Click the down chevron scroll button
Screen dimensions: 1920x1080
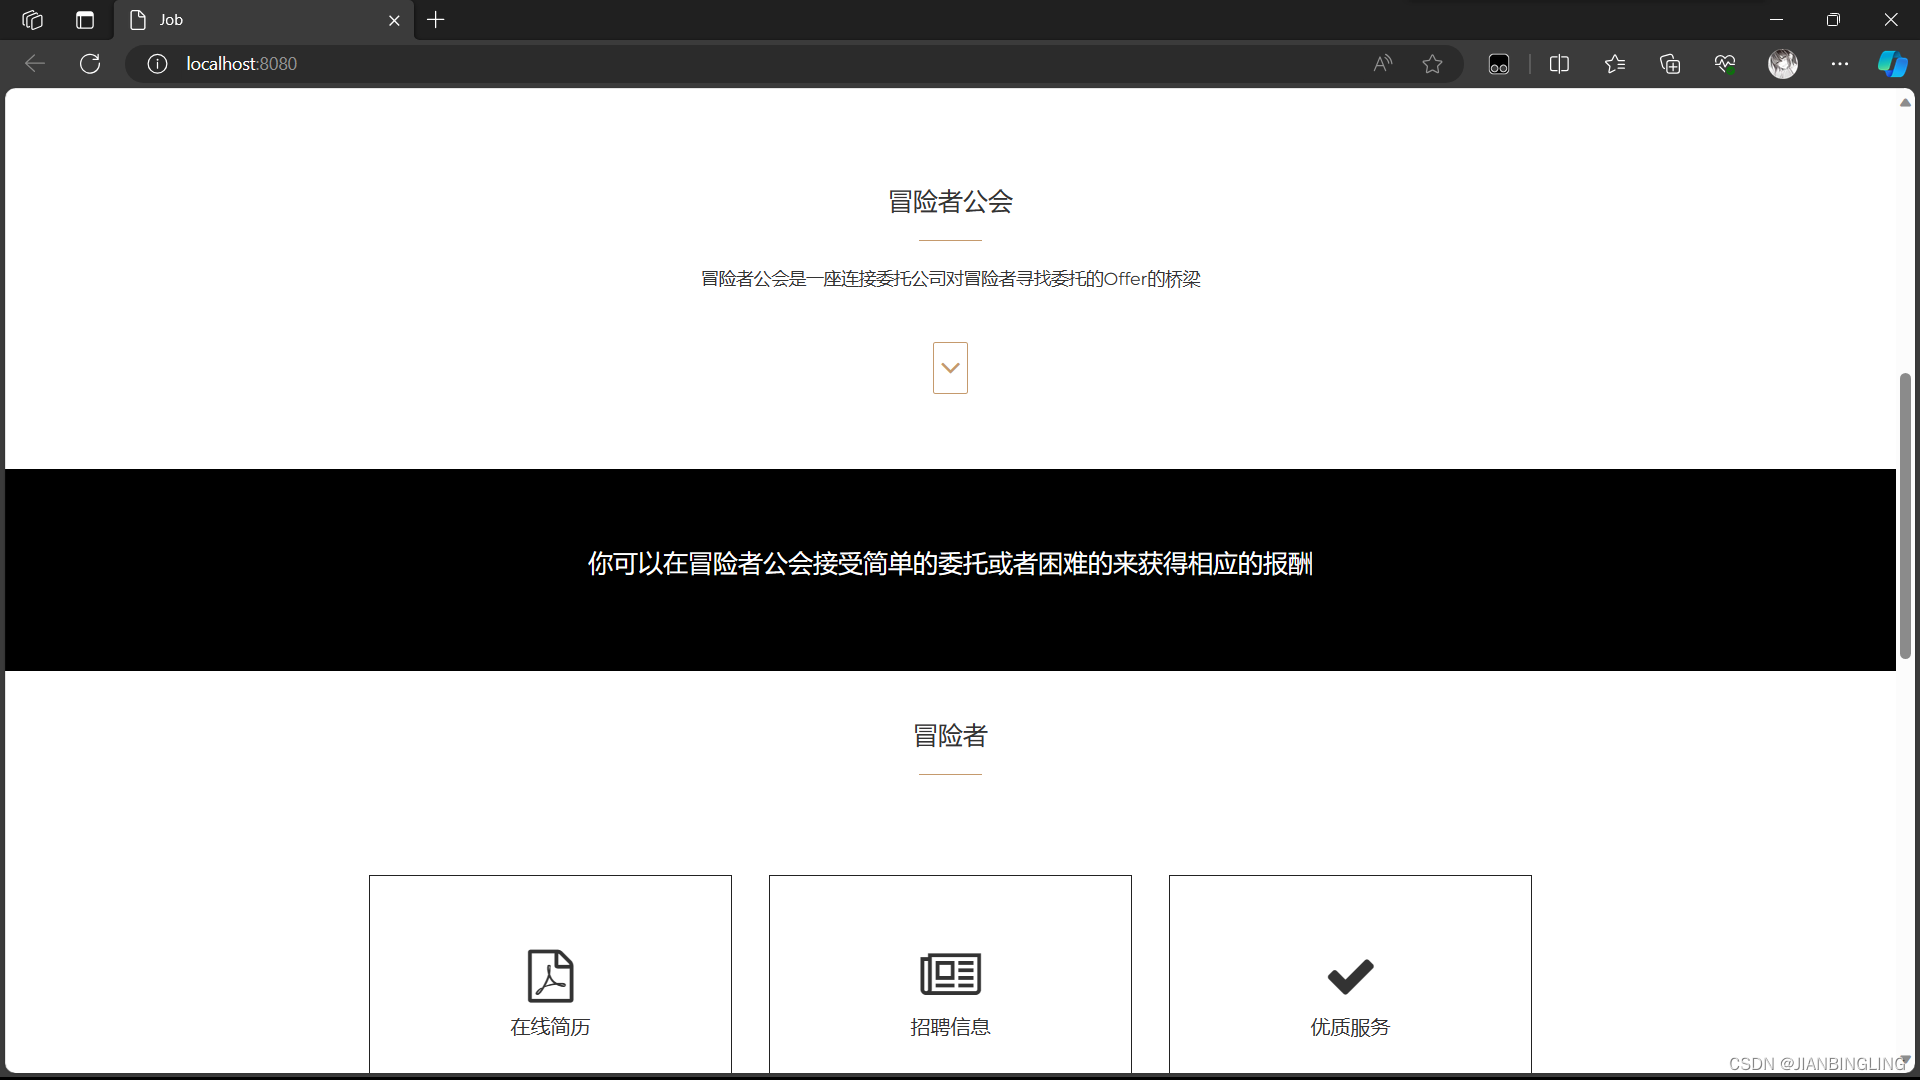(x=950, y=368)
